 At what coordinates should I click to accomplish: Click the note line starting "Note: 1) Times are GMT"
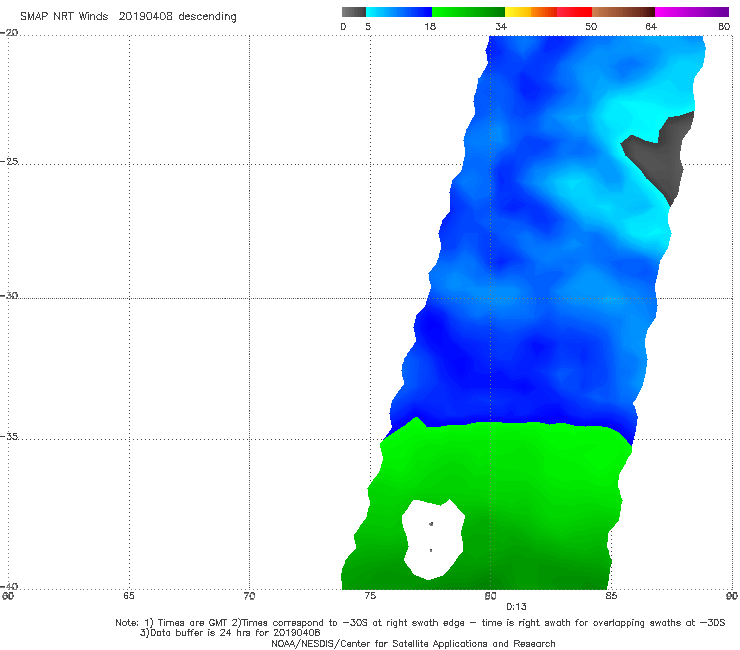420,623
